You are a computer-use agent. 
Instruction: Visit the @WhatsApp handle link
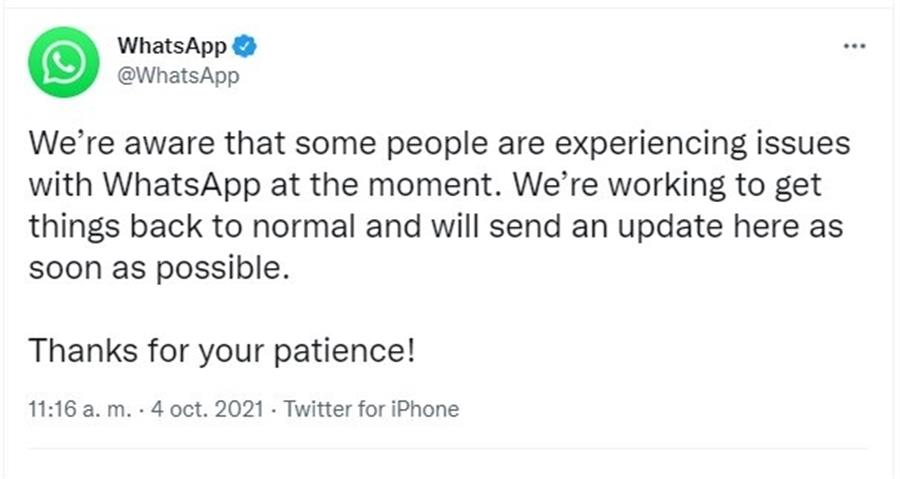[x=178, y=76]
